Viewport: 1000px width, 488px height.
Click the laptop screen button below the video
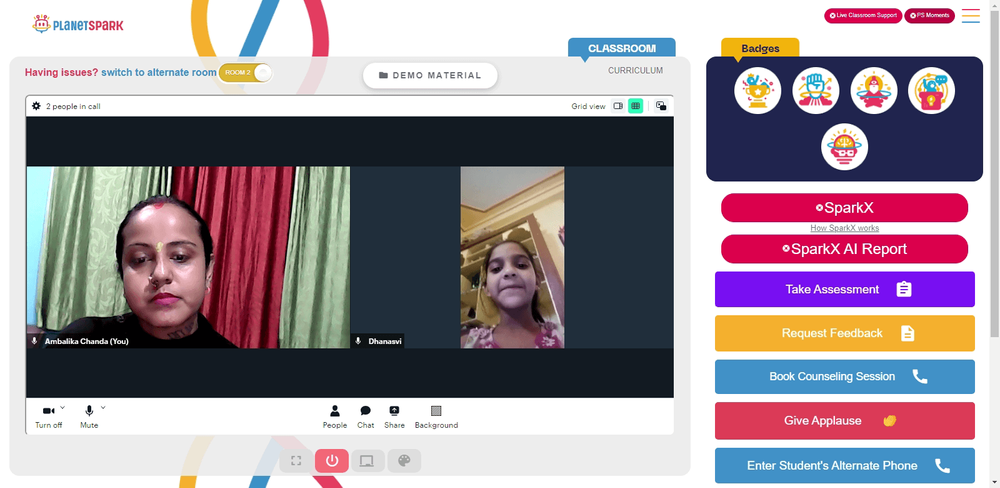(x=367, y=461)
